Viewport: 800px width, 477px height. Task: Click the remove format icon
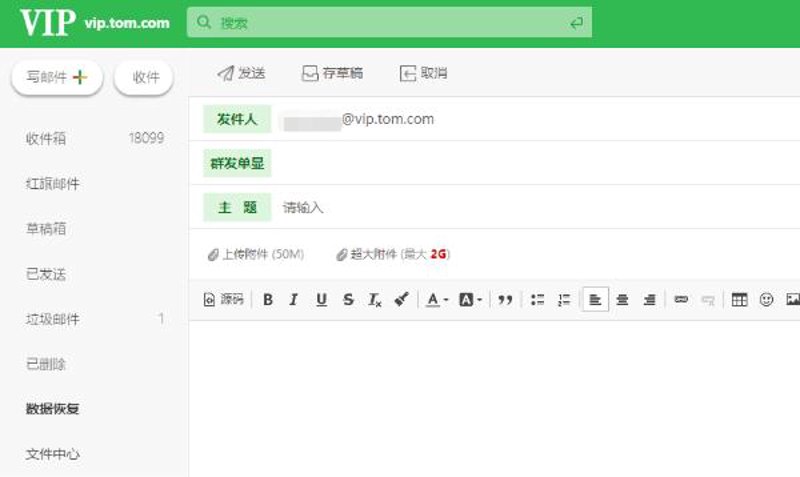pyautogui.click(x=374, y=299)
